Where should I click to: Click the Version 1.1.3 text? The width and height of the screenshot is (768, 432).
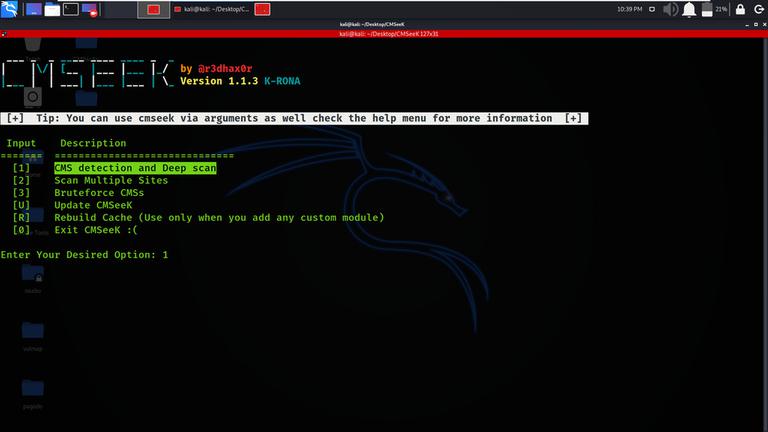click(219, 81)
